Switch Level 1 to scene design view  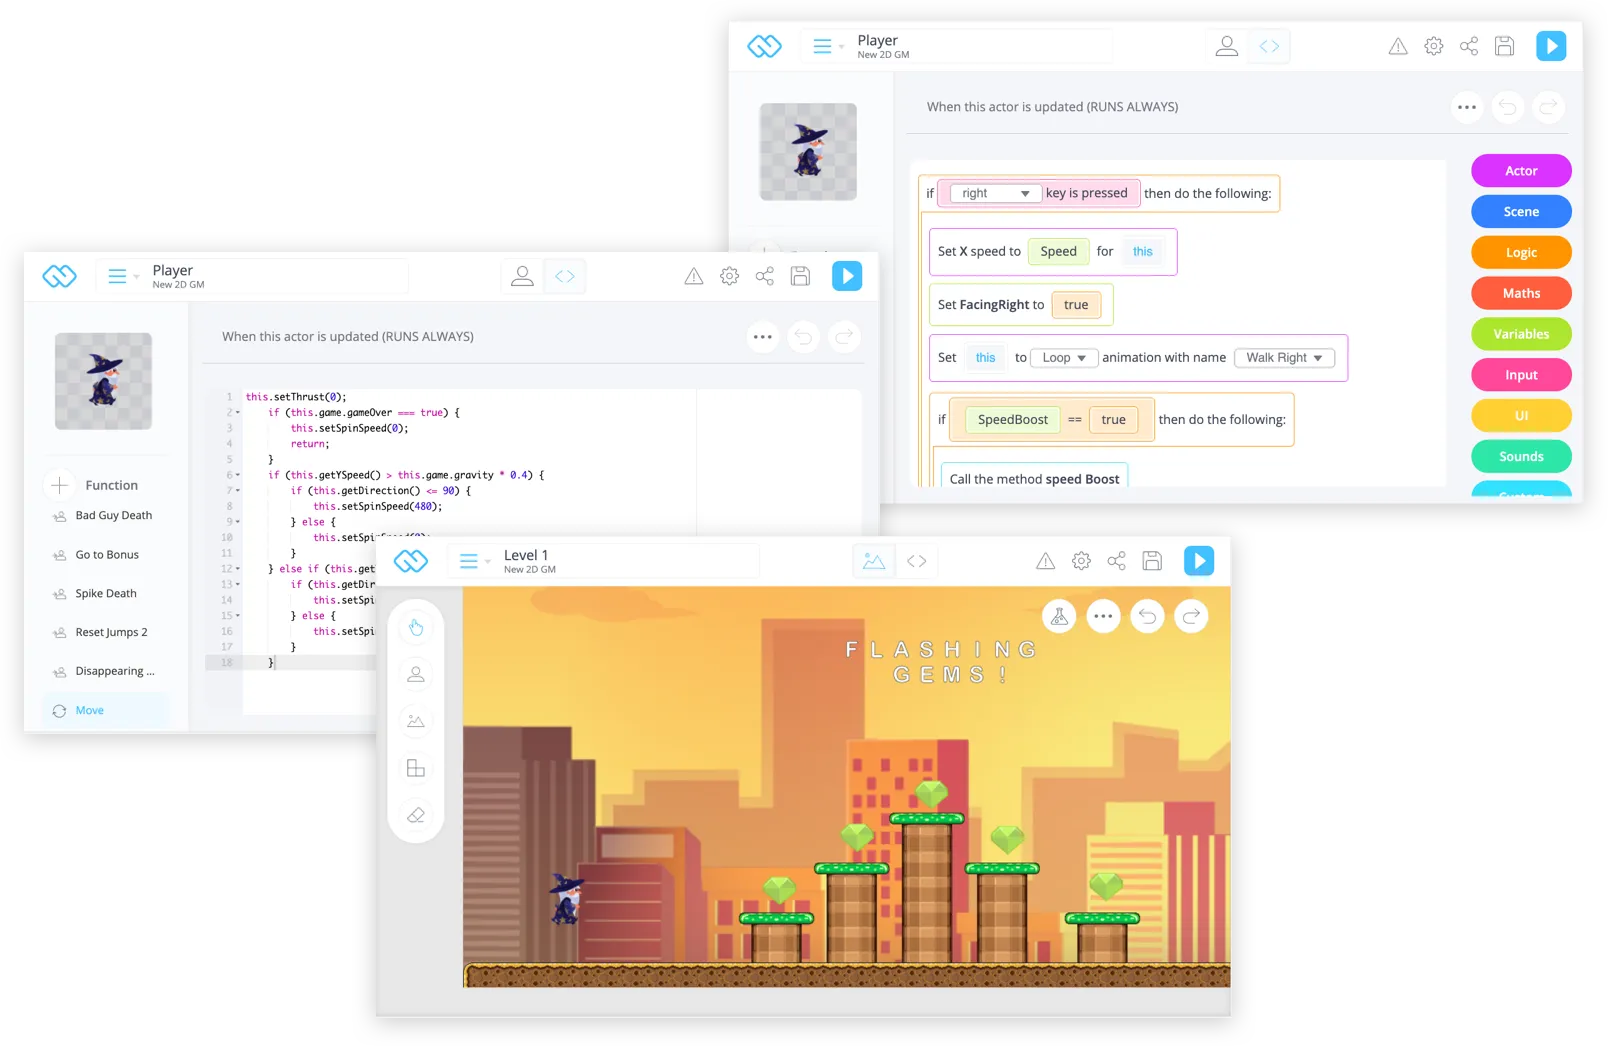tap(873, 561)
